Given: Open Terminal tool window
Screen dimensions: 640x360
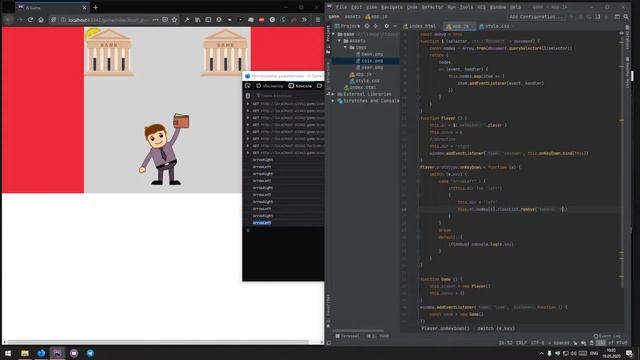Looking at the screenshot, I should tap(347, 336).
